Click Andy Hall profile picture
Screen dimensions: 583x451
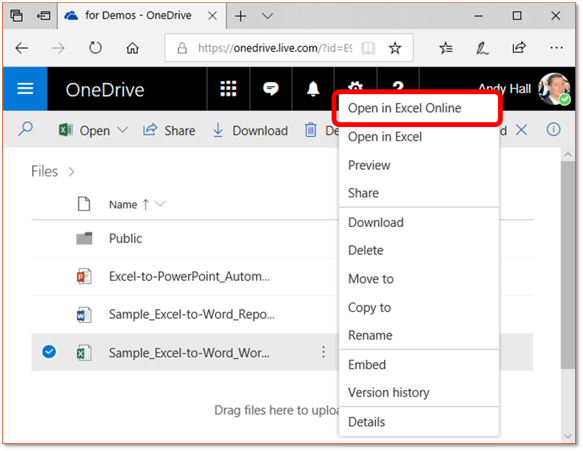click(x=554, y=89)
